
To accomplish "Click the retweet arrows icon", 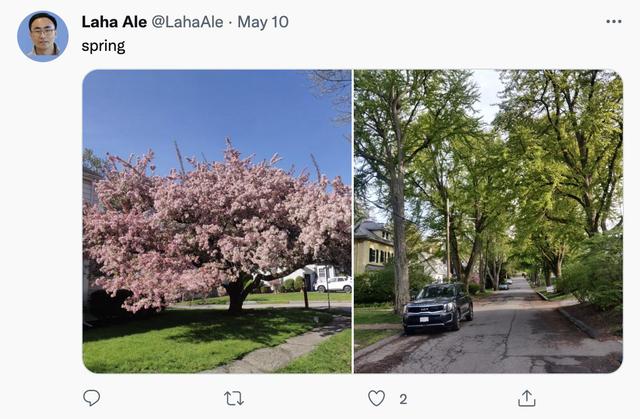I will click(234, 398).
